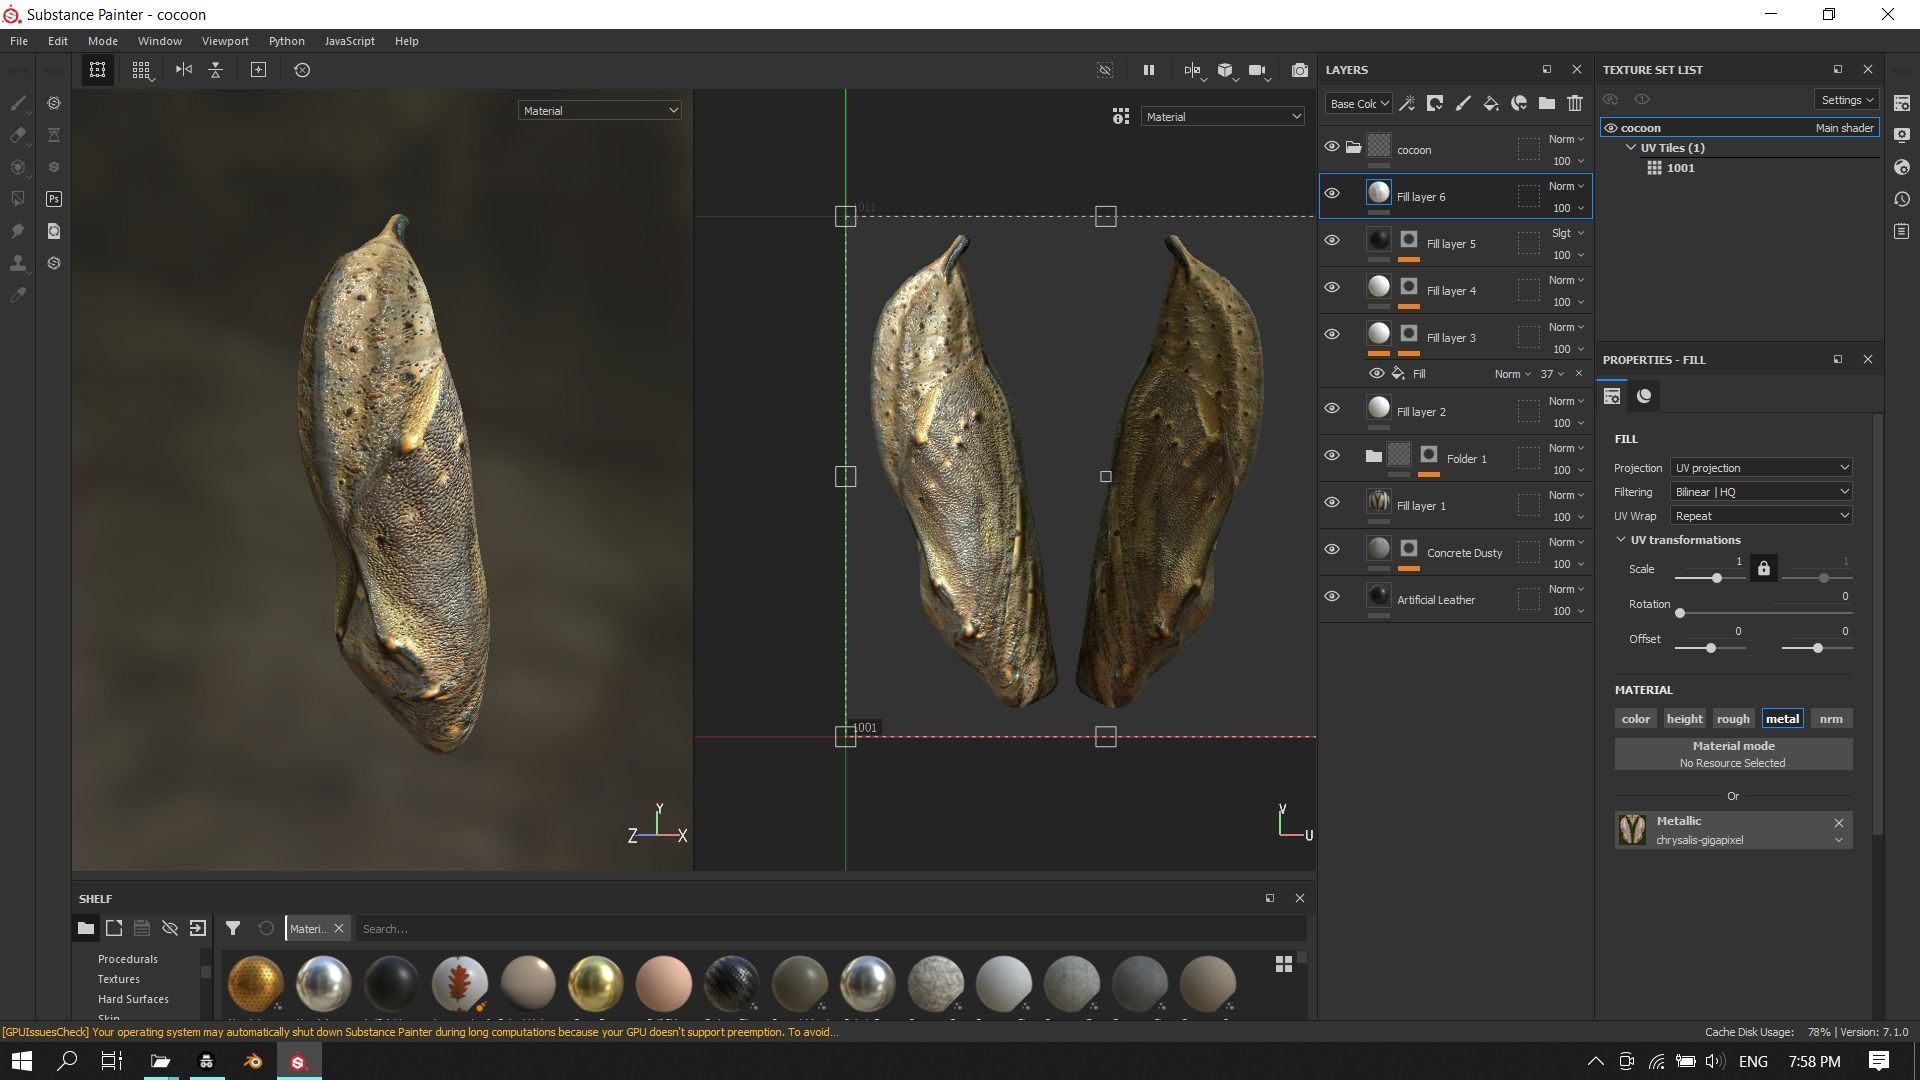Select the Polygon fill tool

(x=18, y=199)
